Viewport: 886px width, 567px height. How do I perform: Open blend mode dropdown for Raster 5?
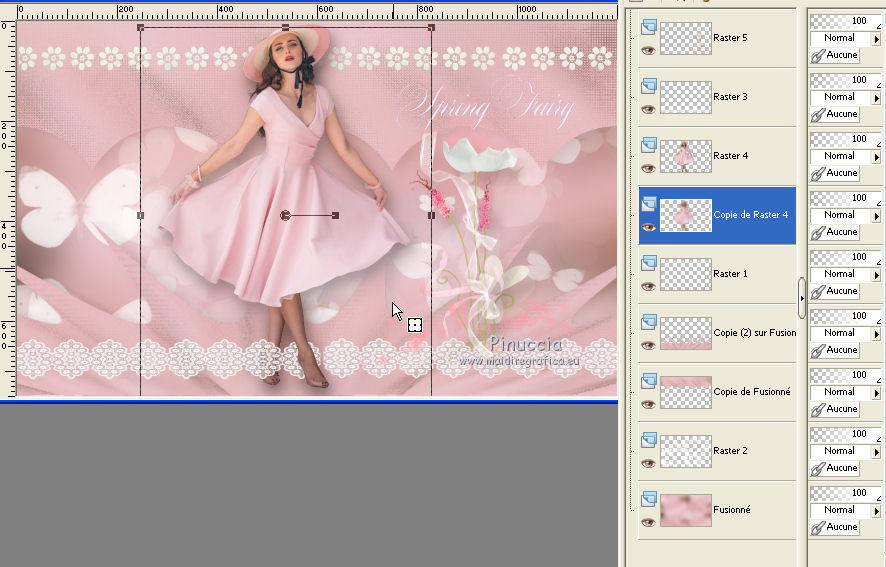[877, 38]
